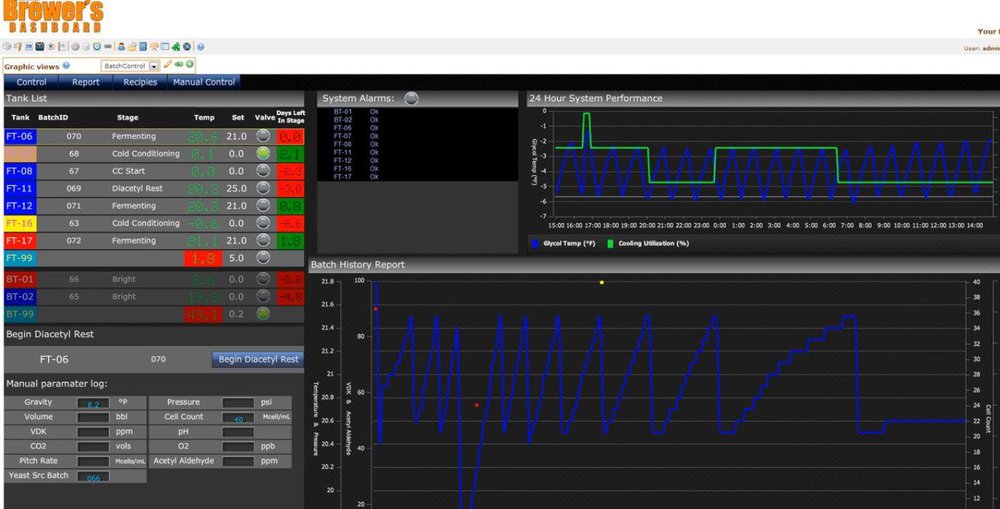Open the Graphic views help icon
Screen dimensions: 1000x509
coord(66,65)
